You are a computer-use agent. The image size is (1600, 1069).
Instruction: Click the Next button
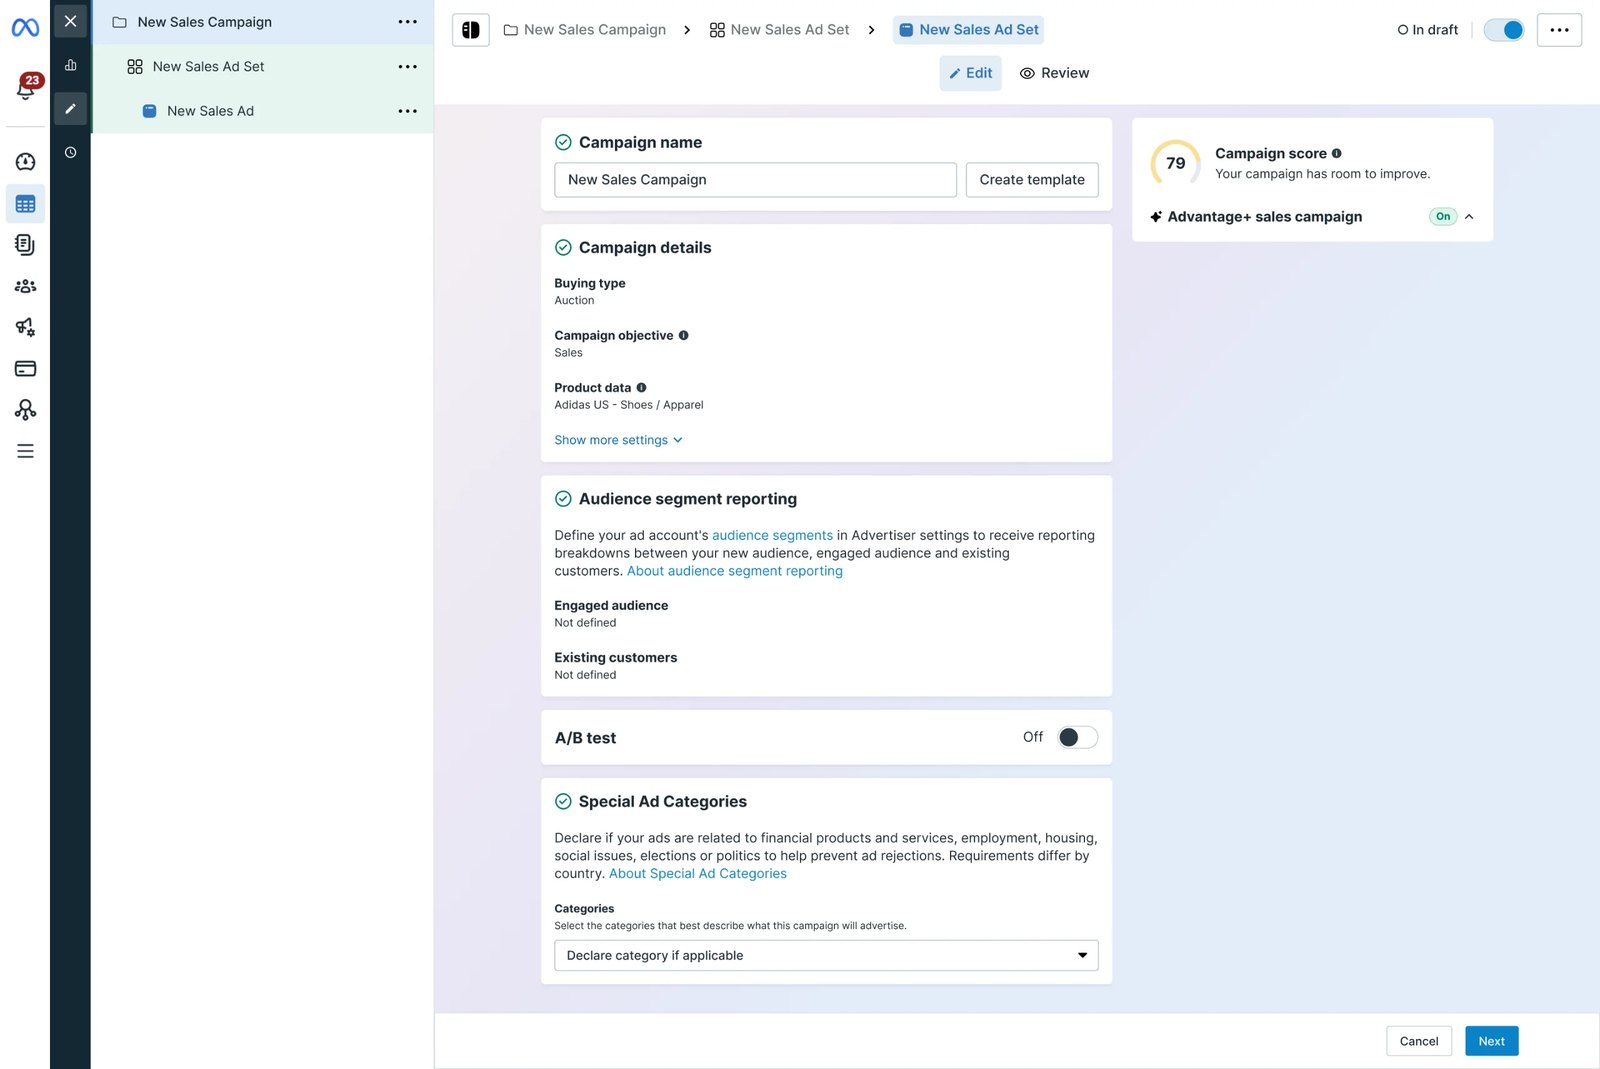click(1491, 1041)
